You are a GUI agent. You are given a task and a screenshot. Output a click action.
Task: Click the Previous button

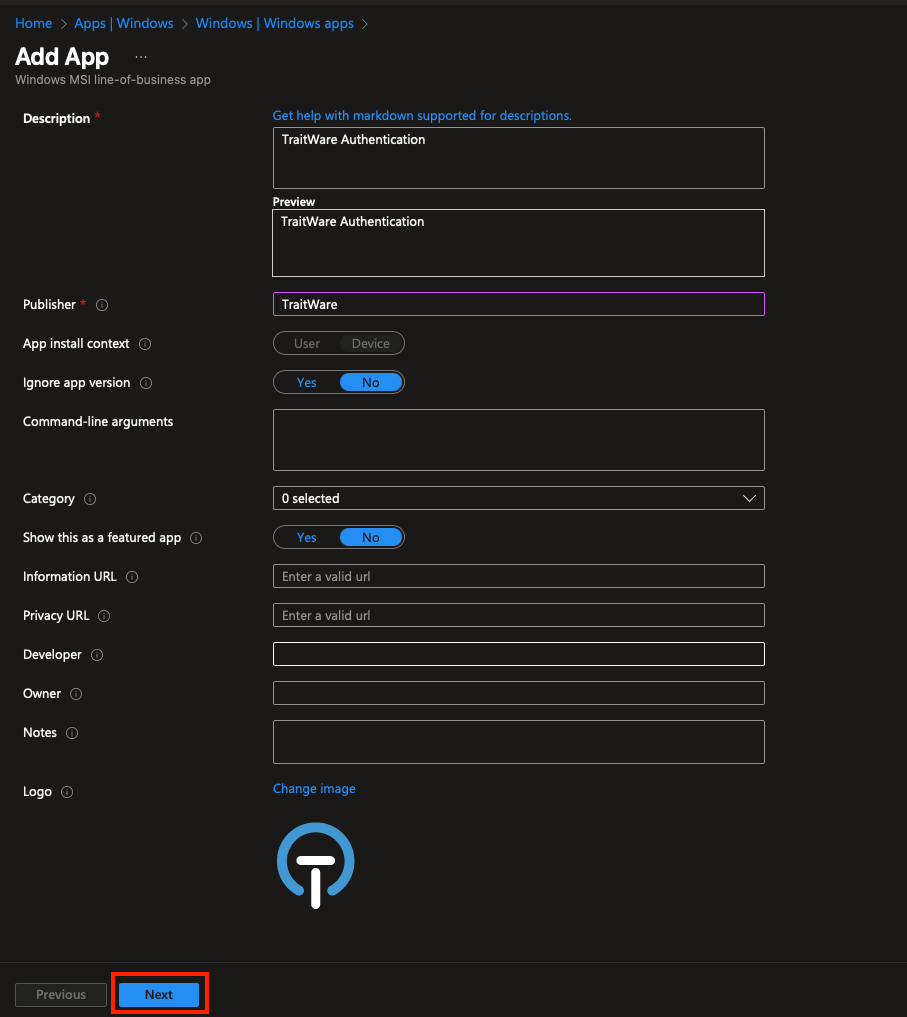tap(61, 994)
